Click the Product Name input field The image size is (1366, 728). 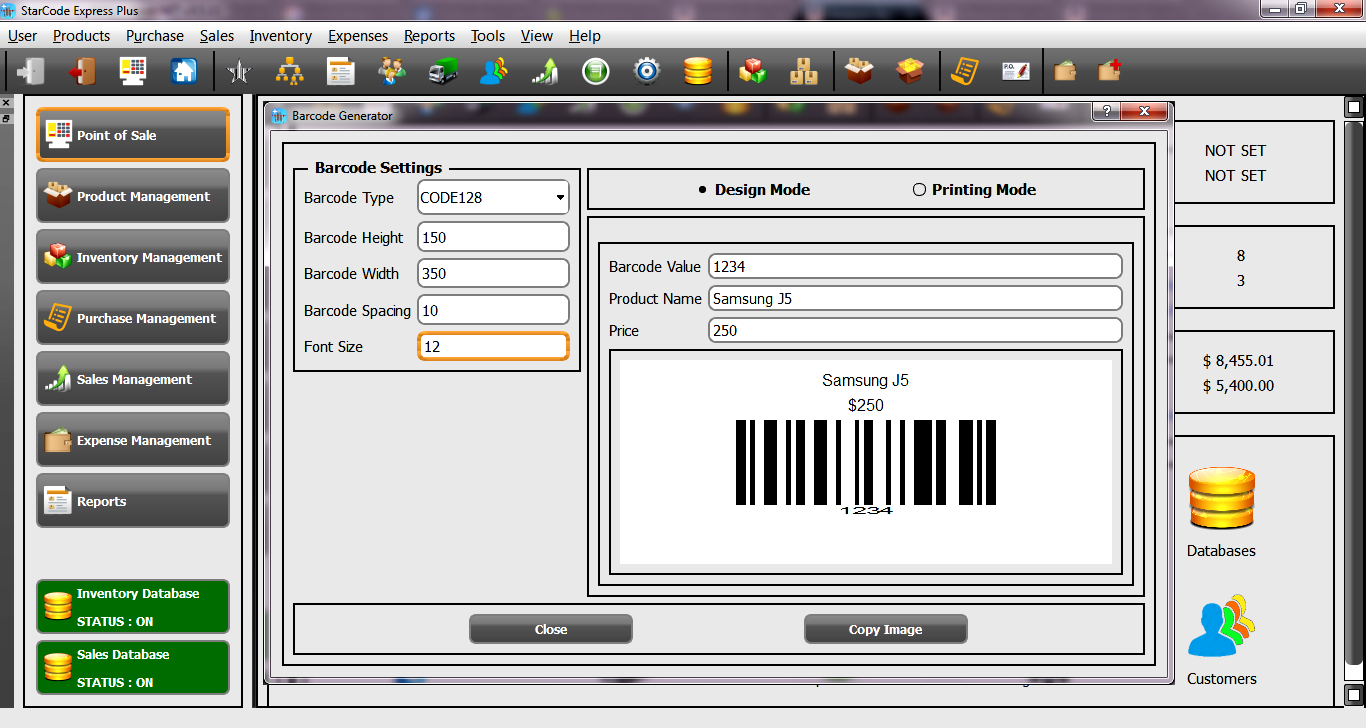click(915, 298)
